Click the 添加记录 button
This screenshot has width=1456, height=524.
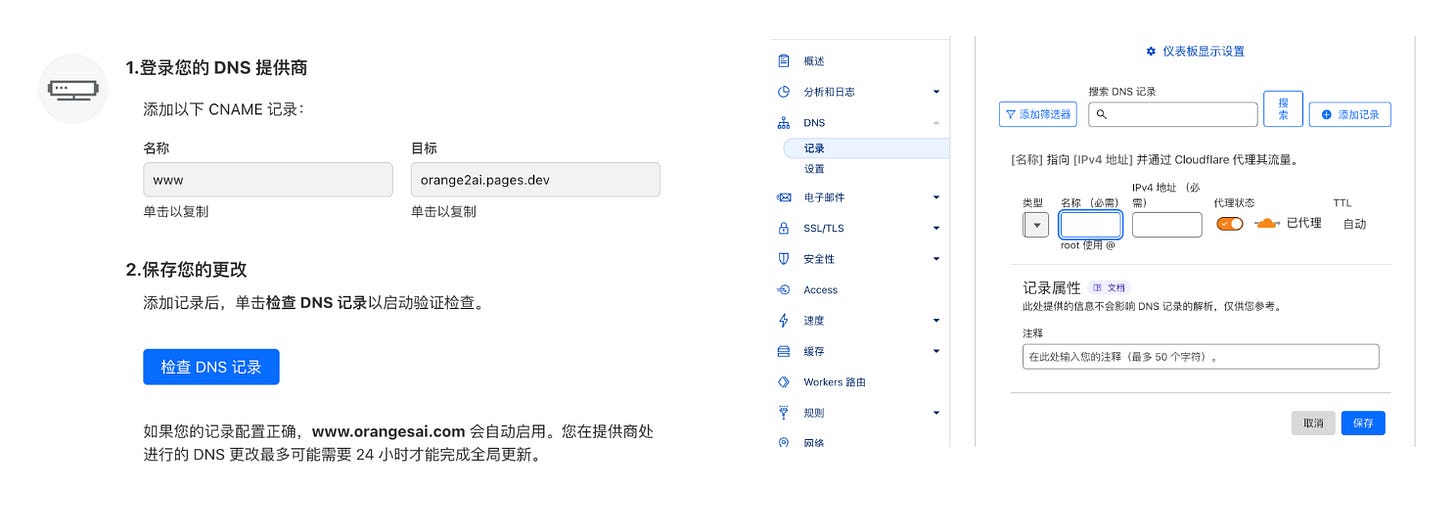click(x=1350, y=115)
